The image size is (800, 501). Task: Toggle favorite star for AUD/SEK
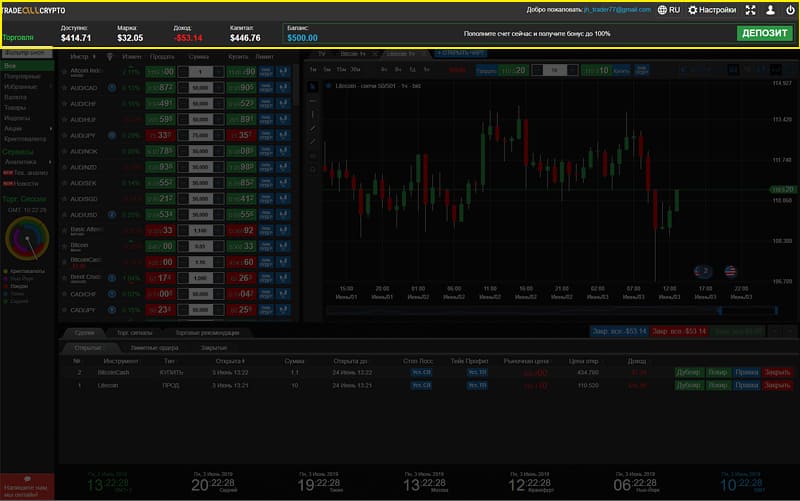coord(64,183)
